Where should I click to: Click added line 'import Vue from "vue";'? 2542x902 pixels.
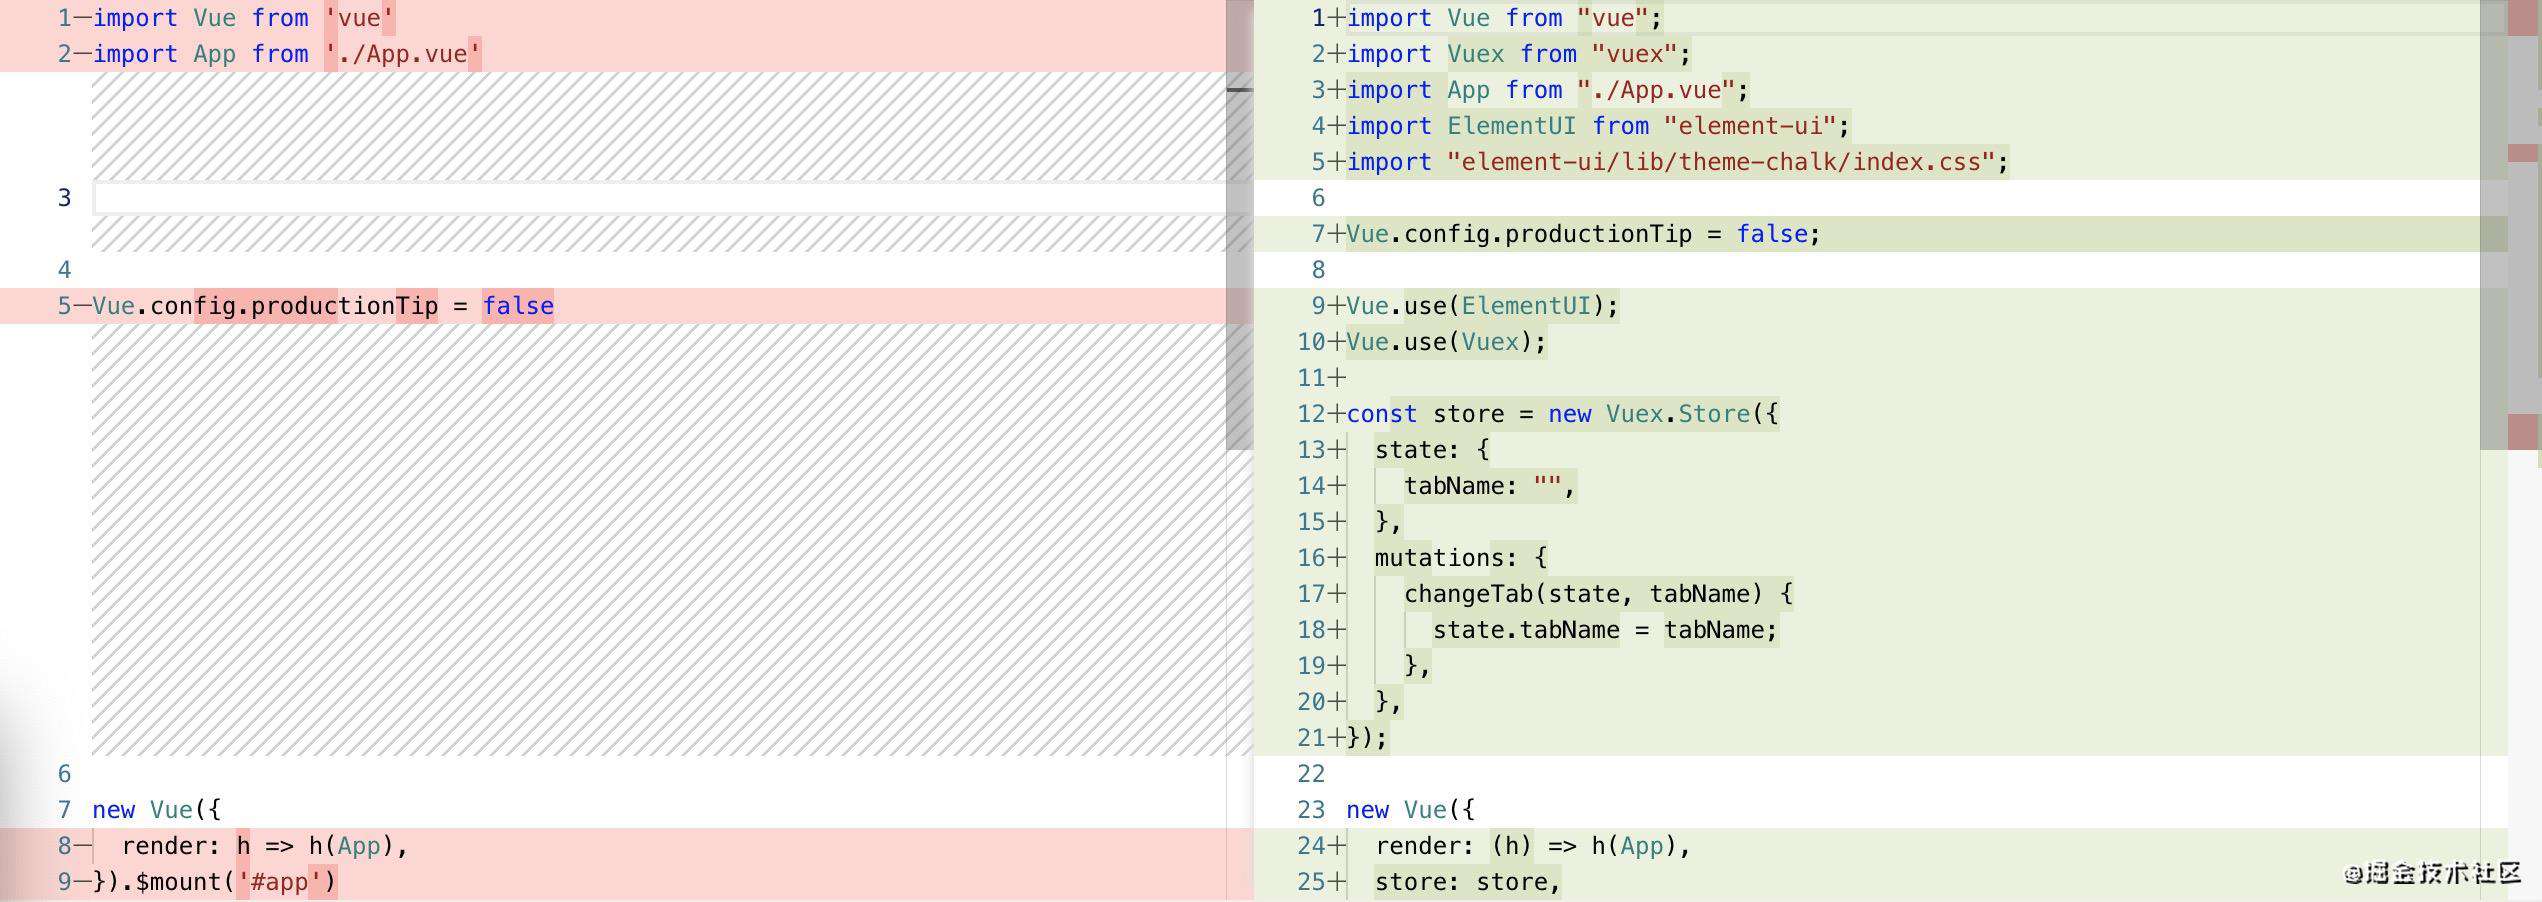point(1504,18)
